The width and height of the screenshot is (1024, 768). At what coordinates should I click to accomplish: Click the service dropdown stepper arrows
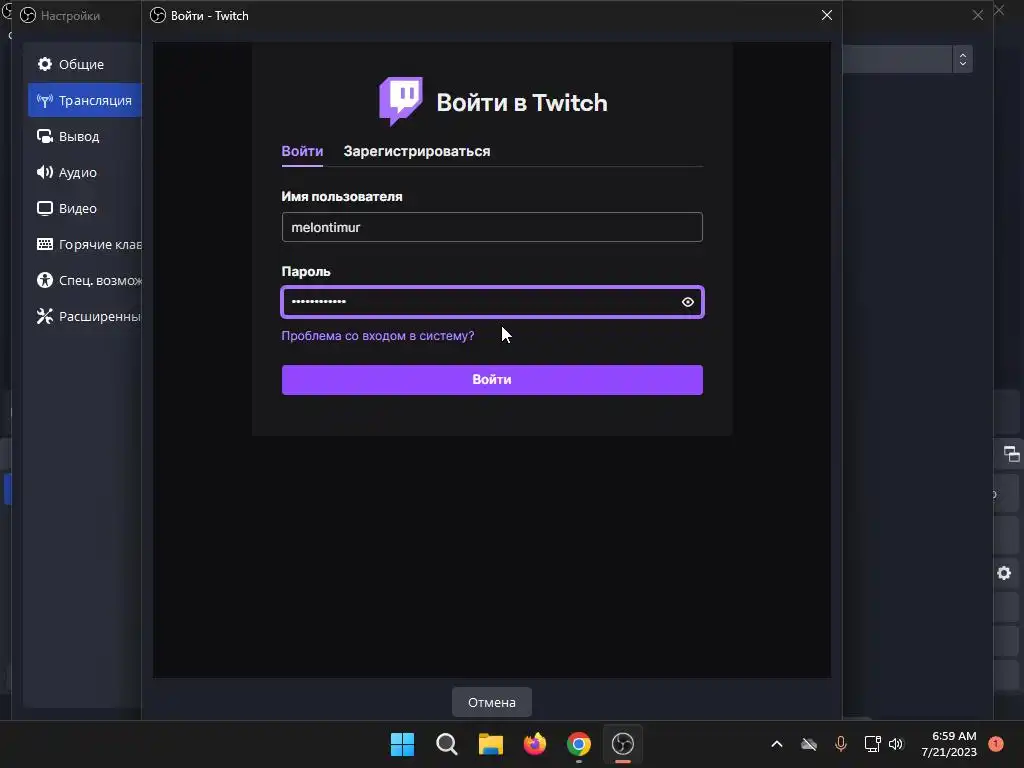963,59
